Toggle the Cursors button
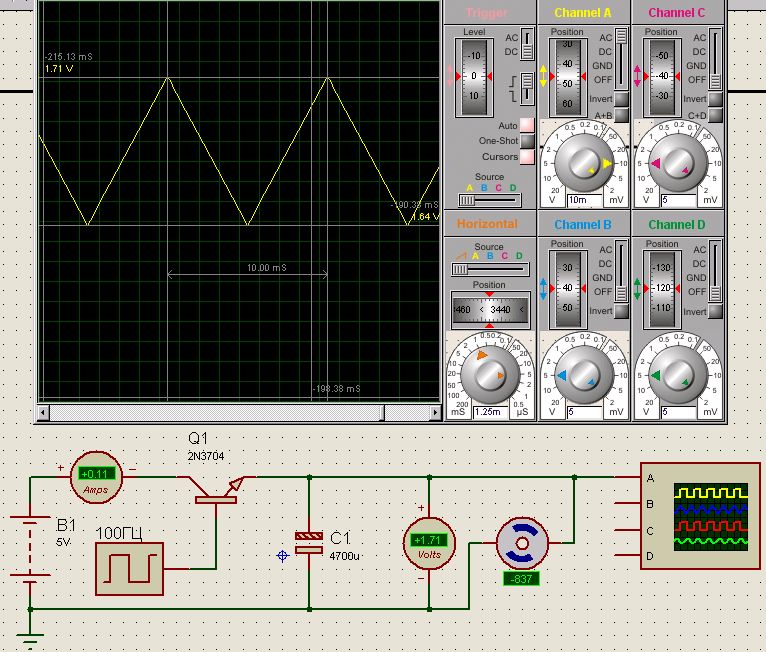Screen dimensions: 766x652 [x=527, y=157]
